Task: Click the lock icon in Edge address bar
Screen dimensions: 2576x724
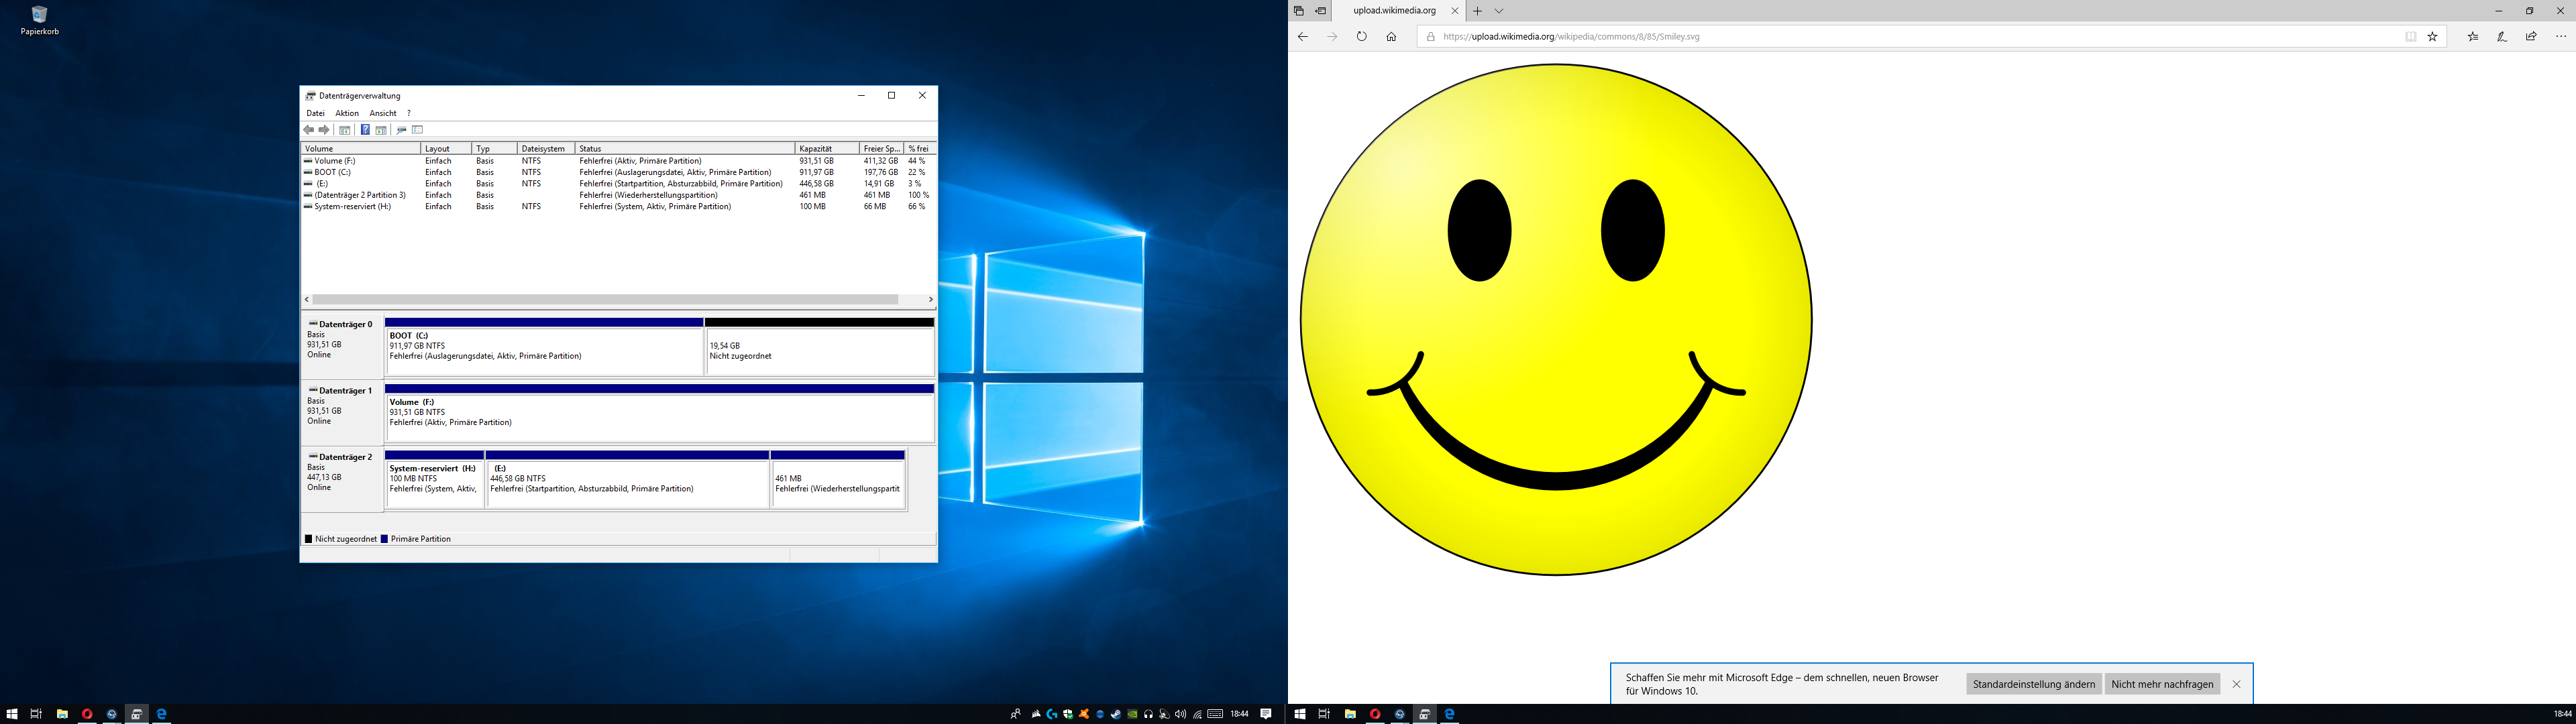Action: point(1430,37)
